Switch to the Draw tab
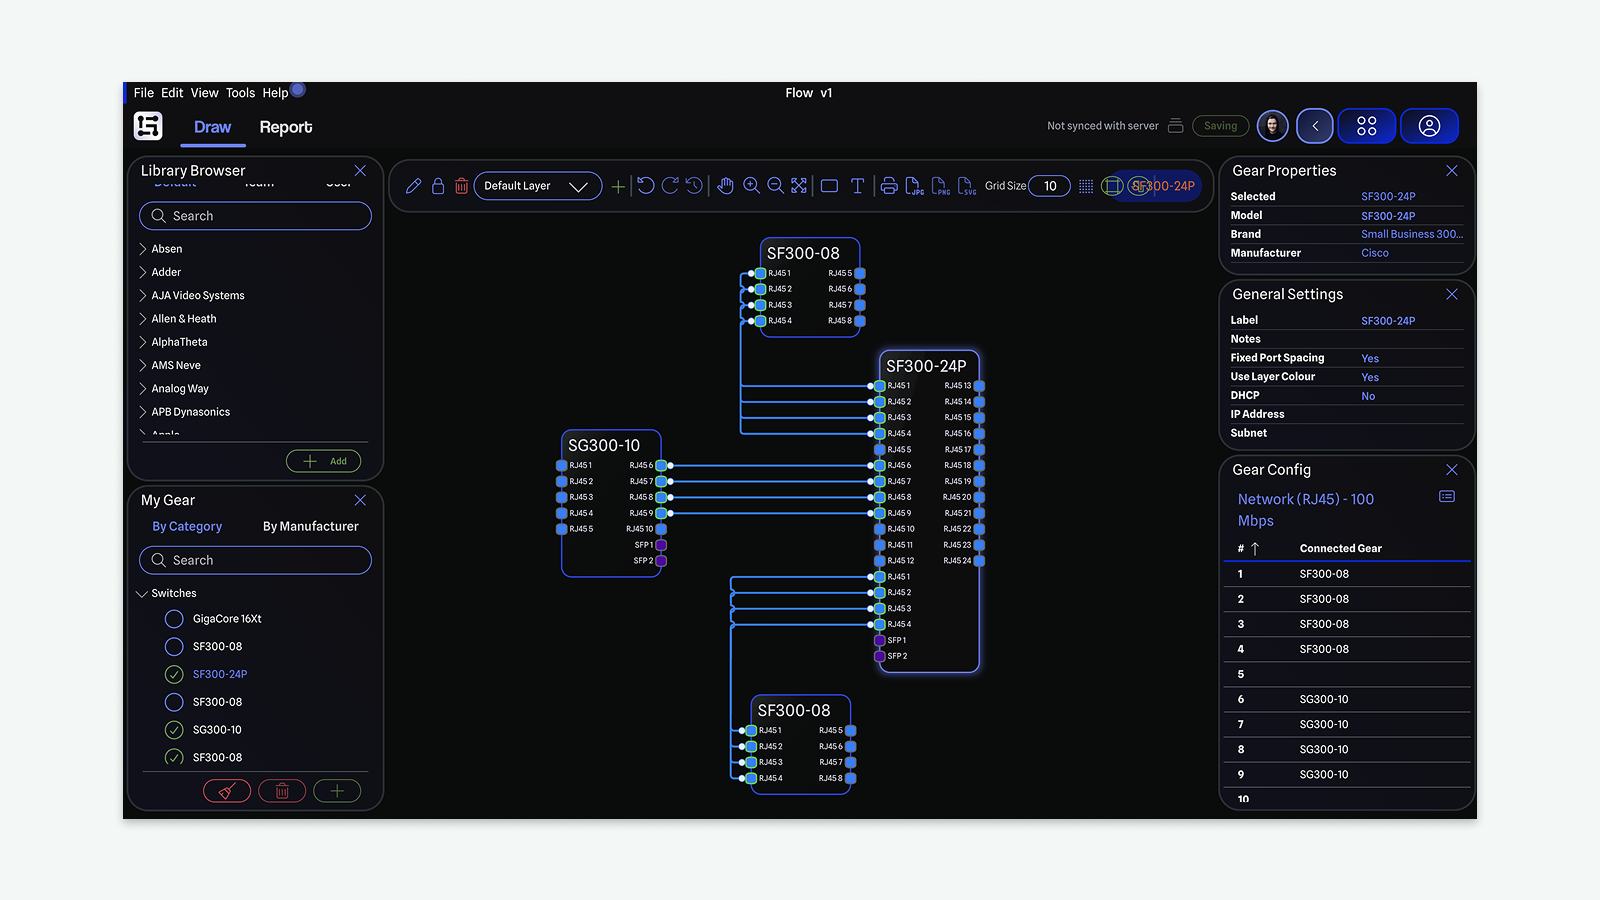This screenshot has height=900, width=1600. (x=212, y=127)
